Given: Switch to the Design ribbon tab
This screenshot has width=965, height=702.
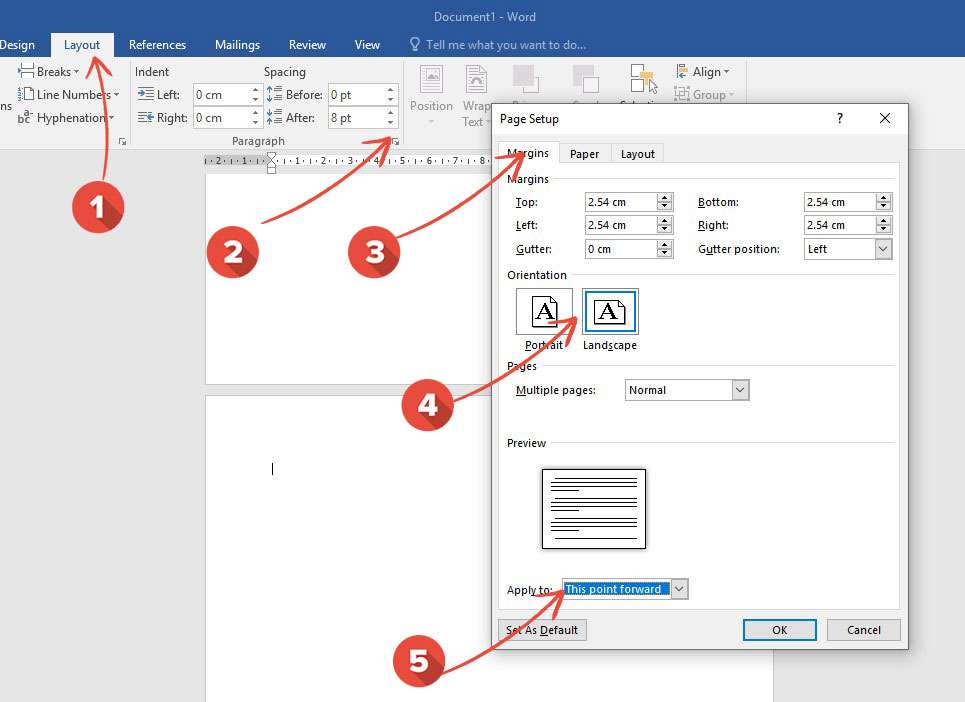Looking at the screenshot, I should [17, 45].
